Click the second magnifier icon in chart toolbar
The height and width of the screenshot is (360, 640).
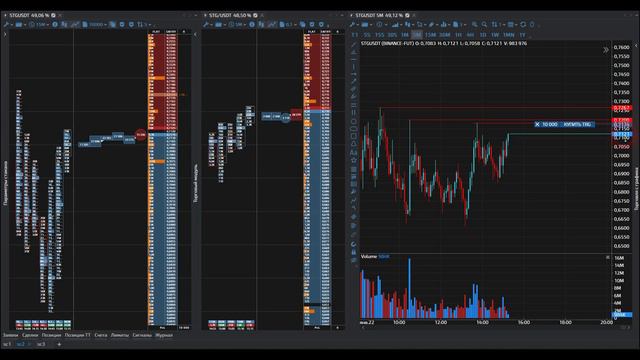pos(484,24)
